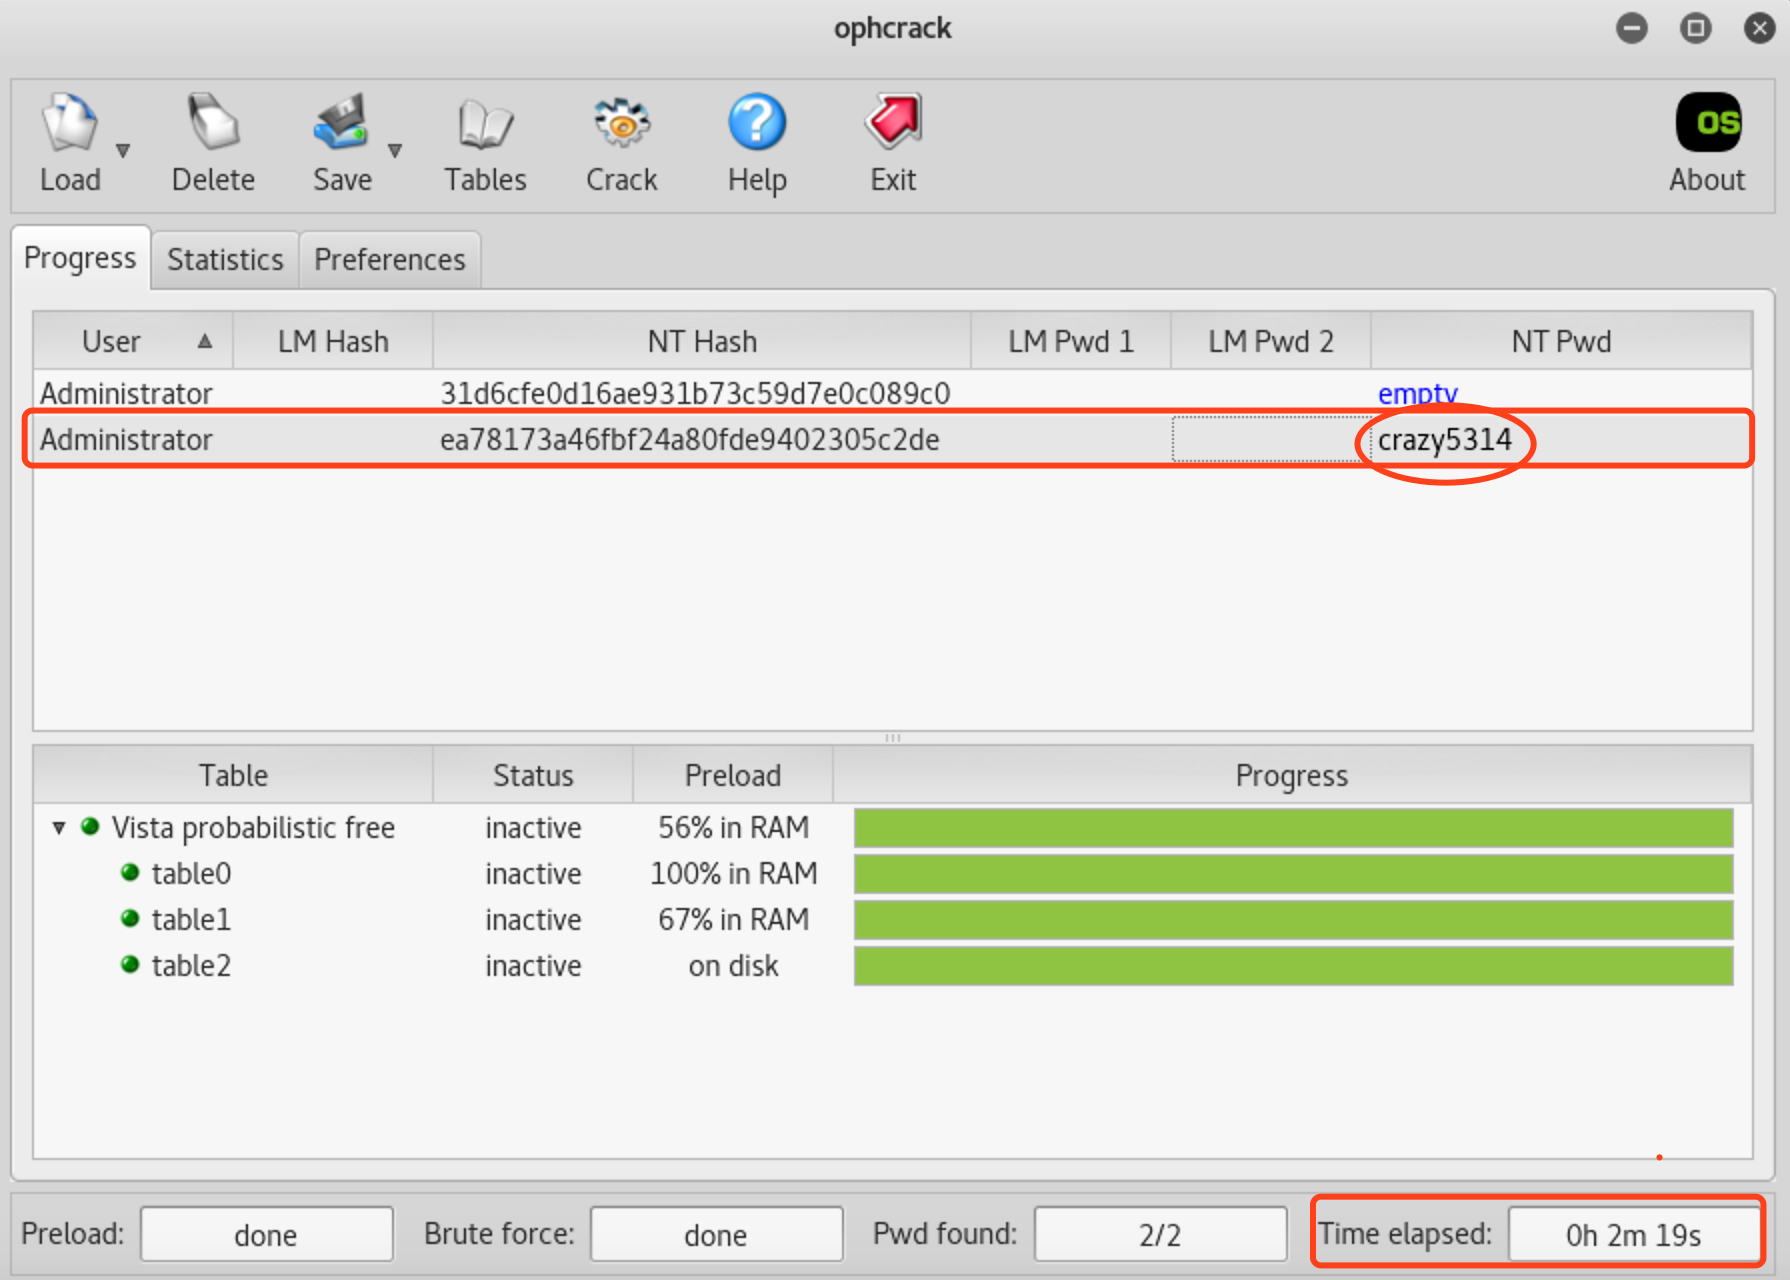This screenshot has height=1280, width=1790.
Task: Click the Preload column header
Action: point(733,775)
